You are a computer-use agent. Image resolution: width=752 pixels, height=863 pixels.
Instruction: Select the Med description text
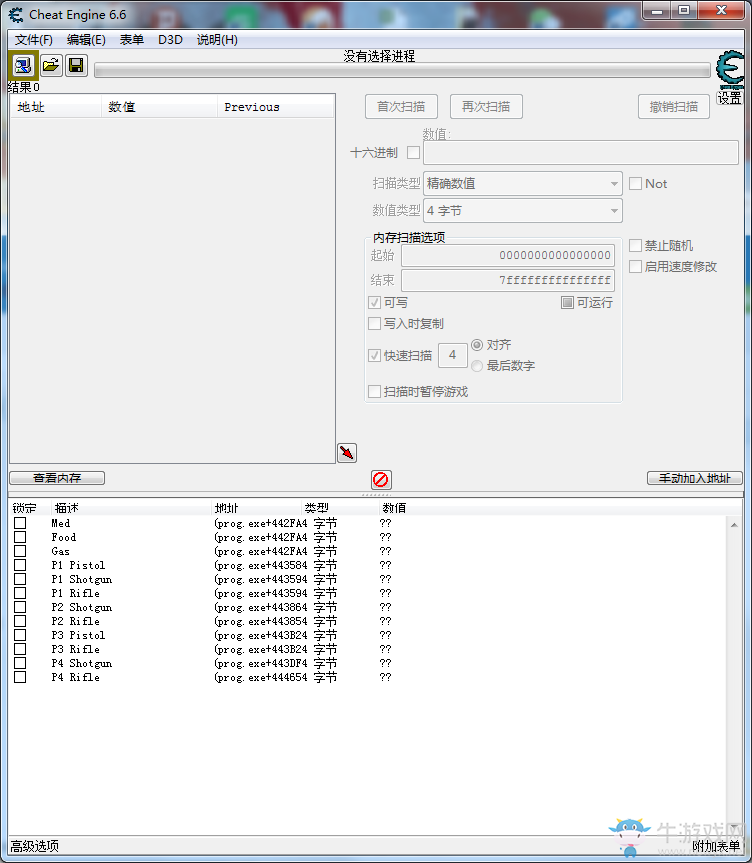tap(61, 523)
